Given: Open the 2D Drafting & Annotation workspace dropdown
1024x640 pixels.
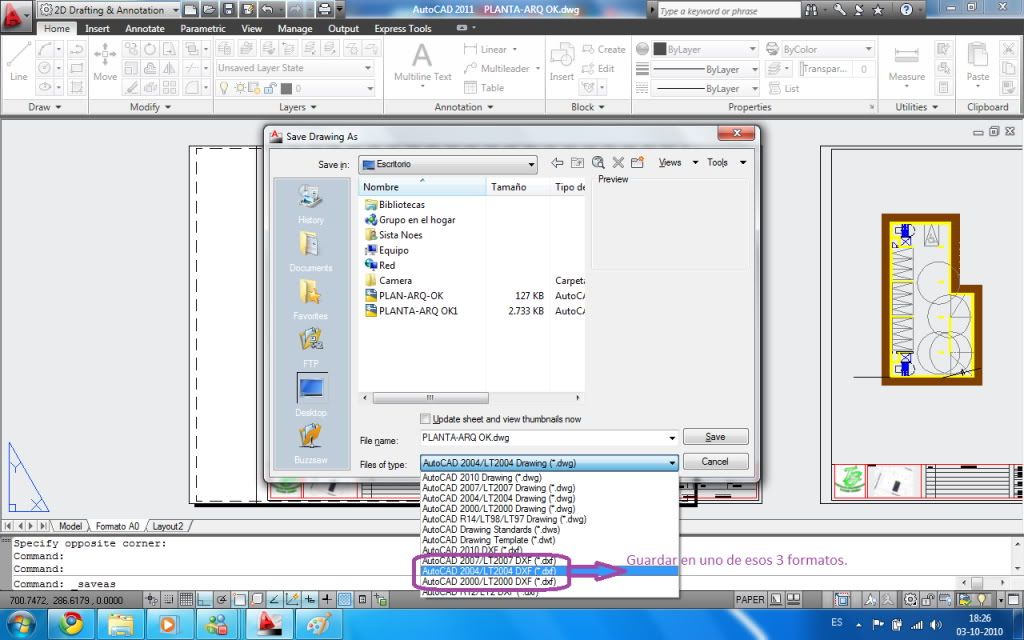Looking at the screenshot, I should click(x=108, y=10).
